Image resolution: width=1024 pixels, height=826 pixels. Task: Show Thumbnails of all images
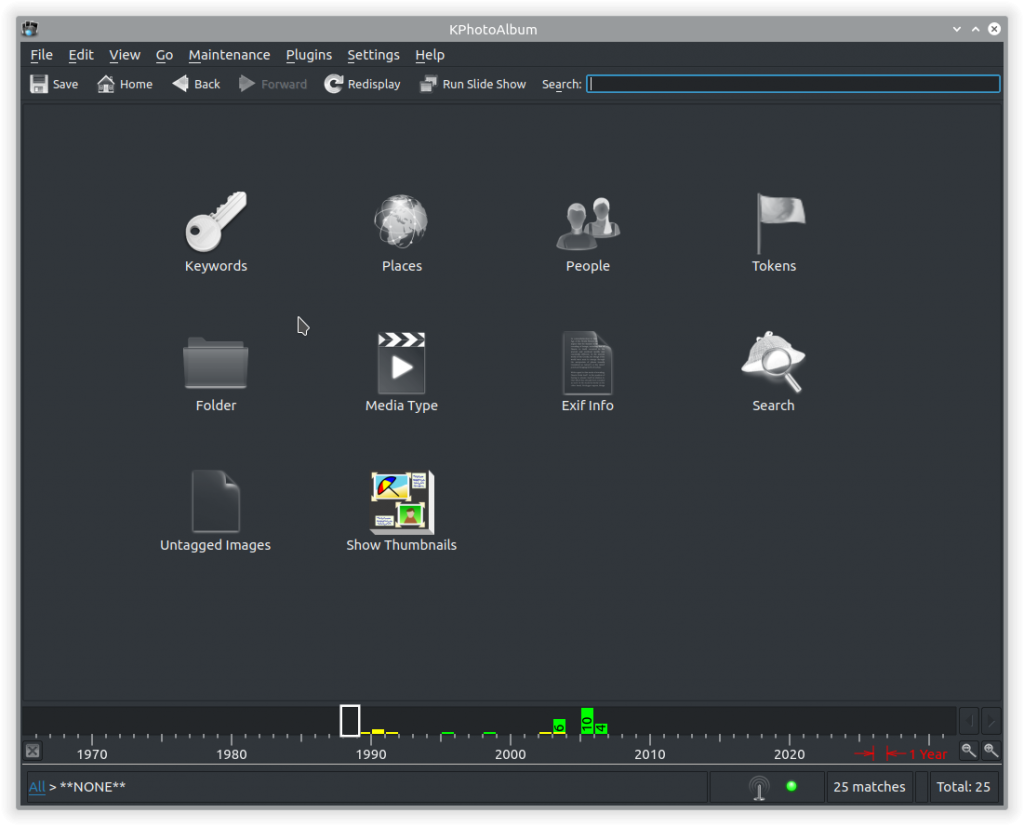(x=401, y=500)
